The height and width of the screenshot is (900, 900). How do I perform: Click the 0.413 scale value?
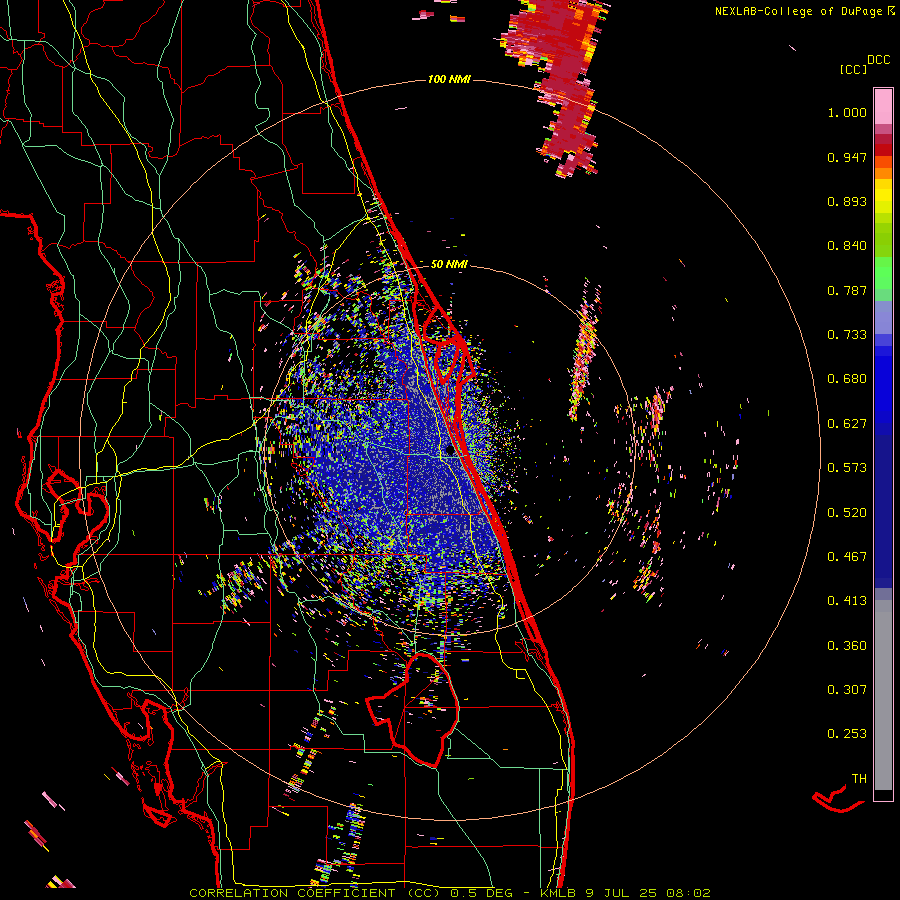(847, 601)
